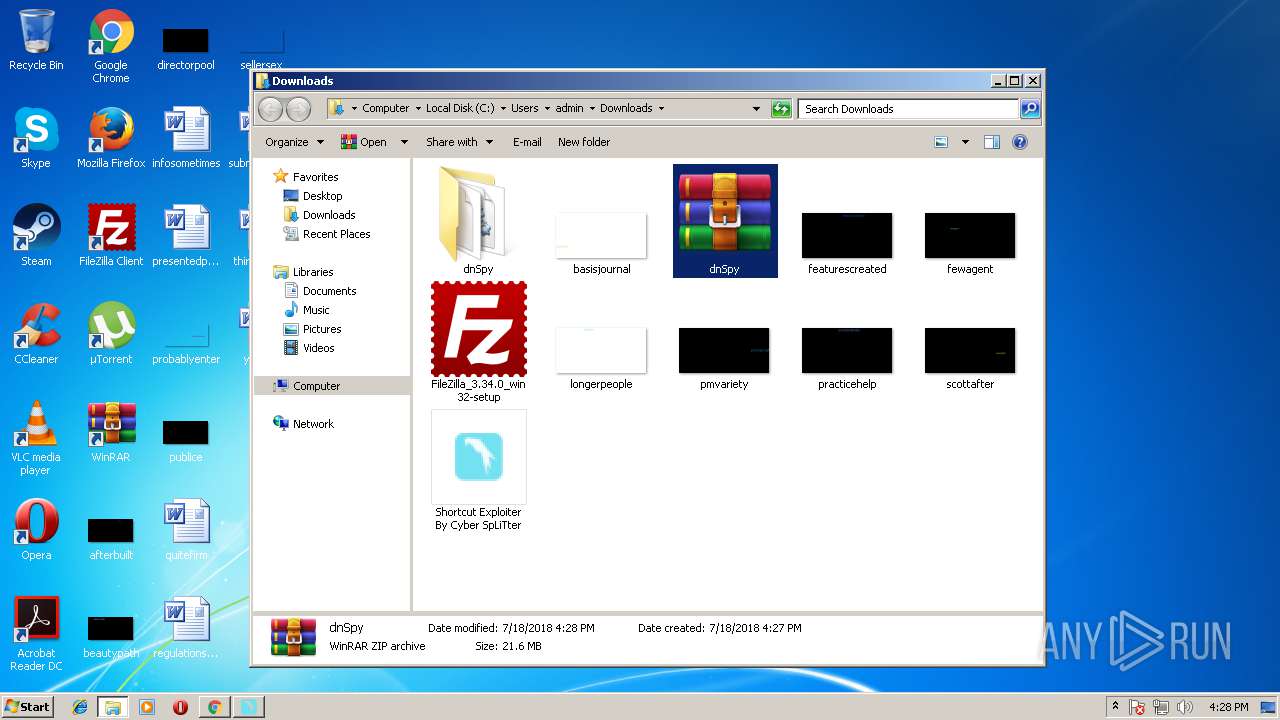Viewport: 1280px width, 720px height.
Task: Select Network in the navigation pane
Action: [x=313, y=424]
